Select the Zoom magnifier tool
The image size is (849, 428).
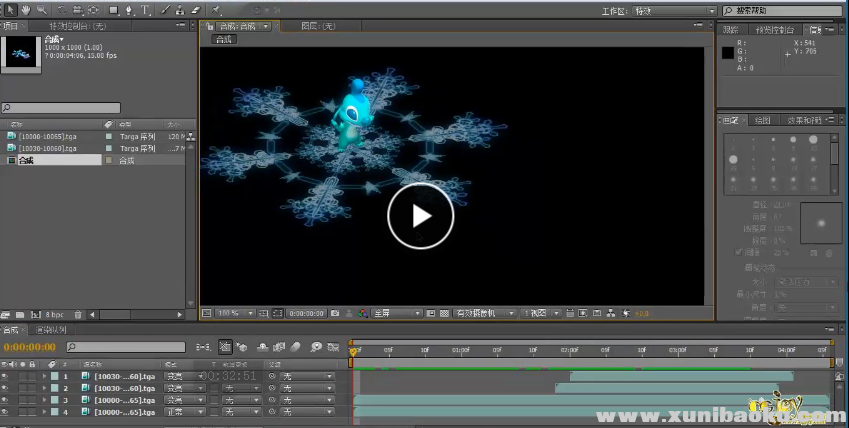pos(42,10)
